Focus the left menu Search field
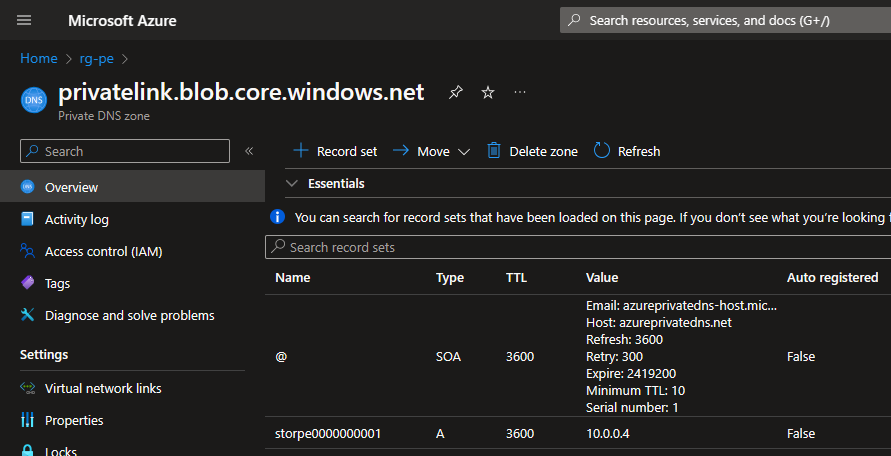 pos(125,151)
